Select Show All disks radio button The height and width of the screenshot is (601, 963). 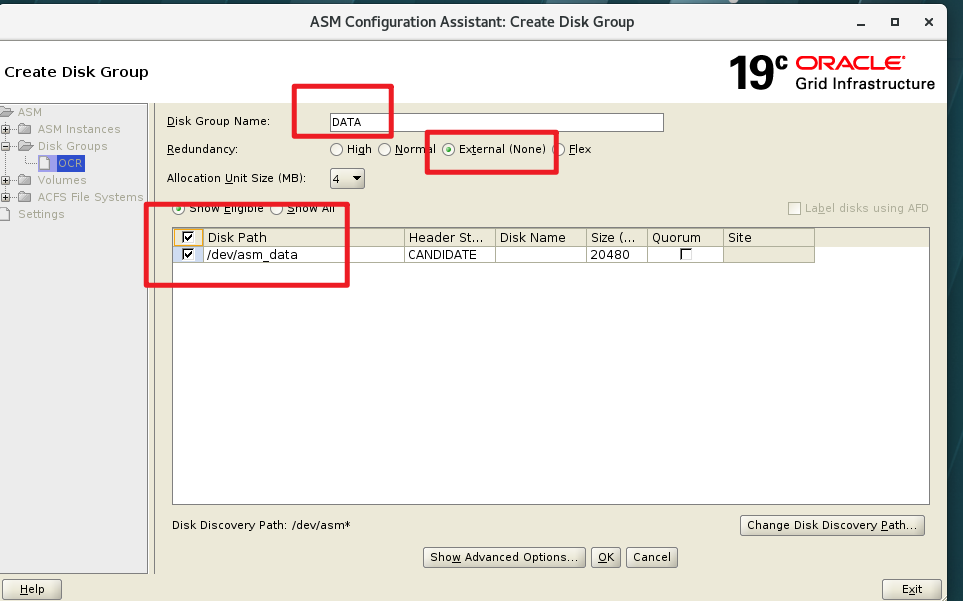click(276, 209)
